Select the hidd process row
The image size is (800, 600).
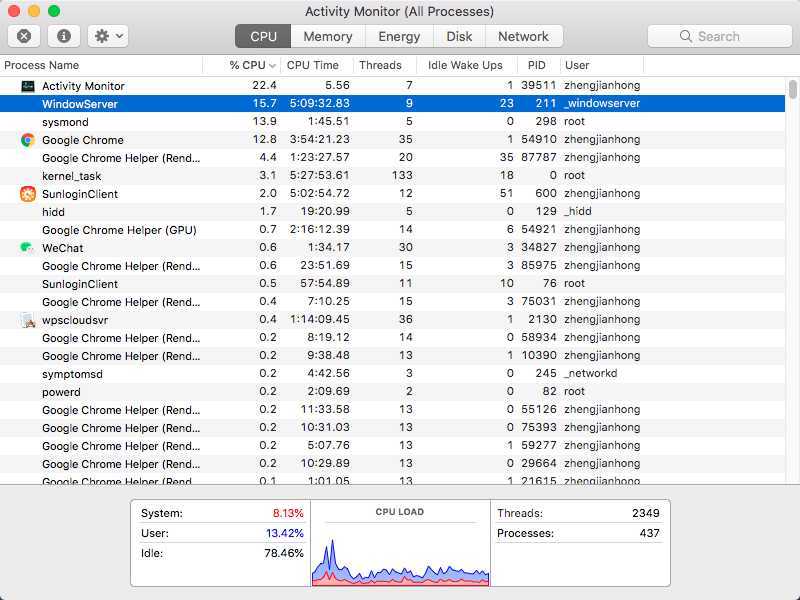coord(392,212)
